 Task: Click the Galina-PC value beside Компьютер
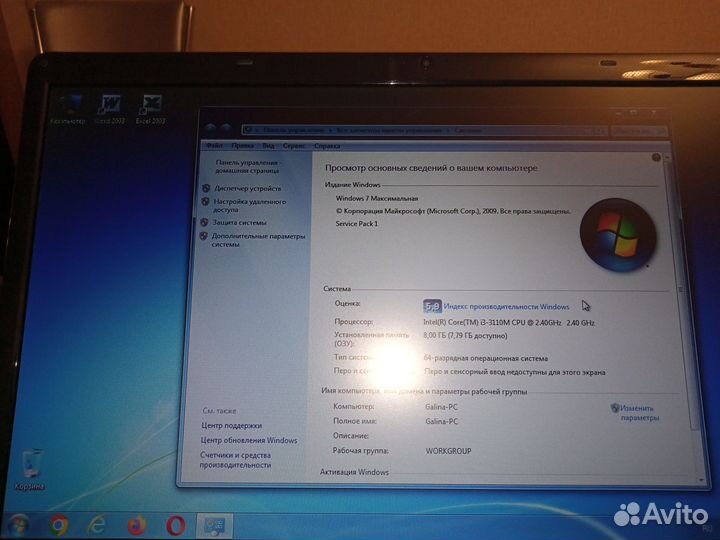[x=441, y=406]
